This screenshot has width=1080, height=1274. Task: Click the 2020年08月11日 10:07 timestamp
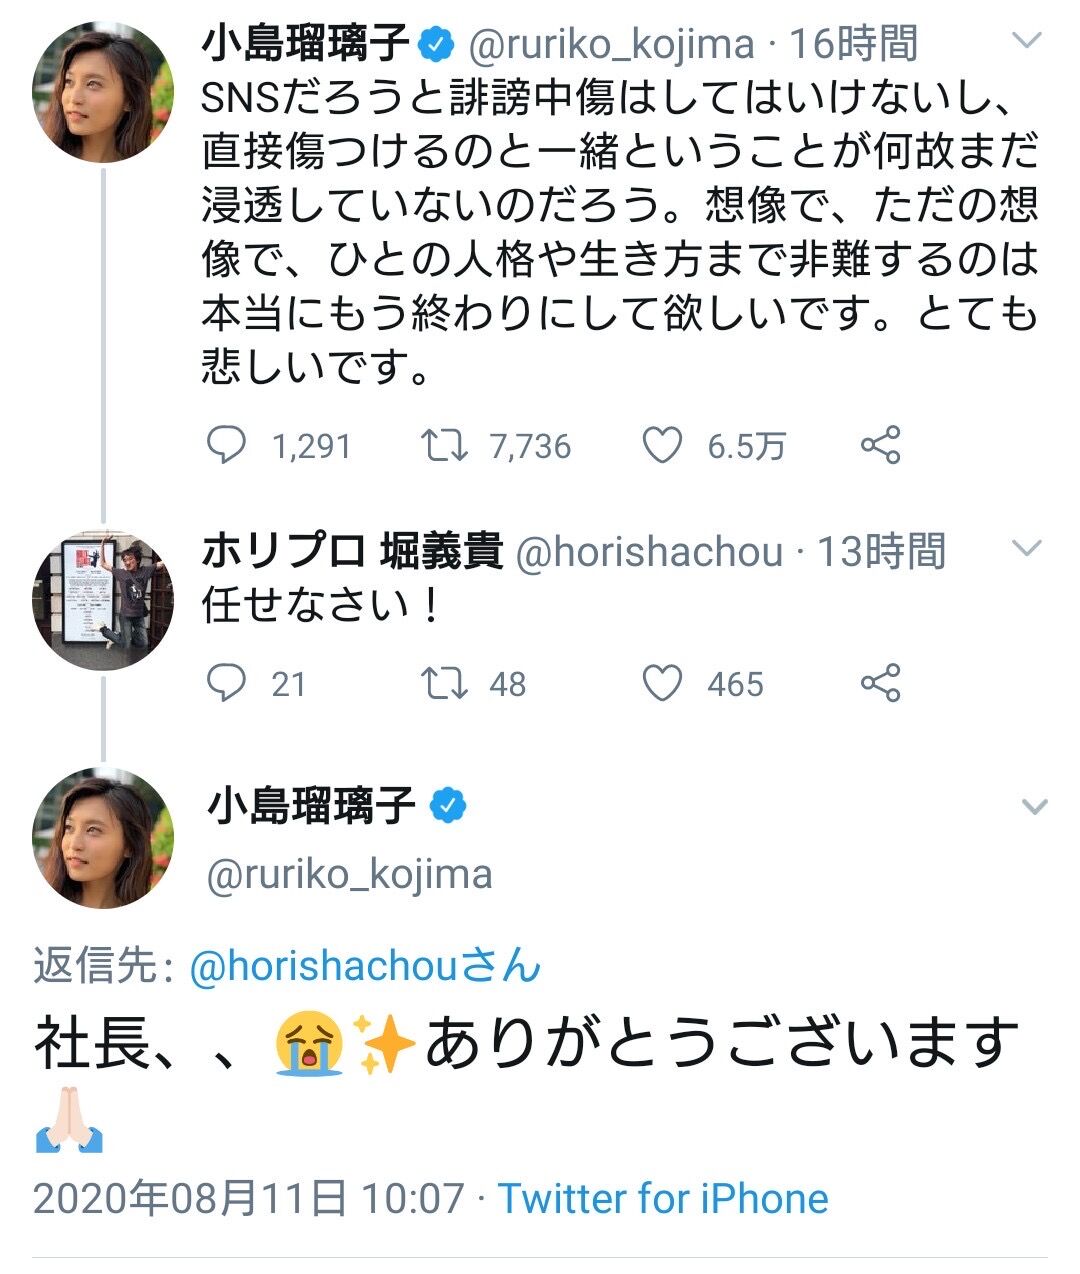248,1198
